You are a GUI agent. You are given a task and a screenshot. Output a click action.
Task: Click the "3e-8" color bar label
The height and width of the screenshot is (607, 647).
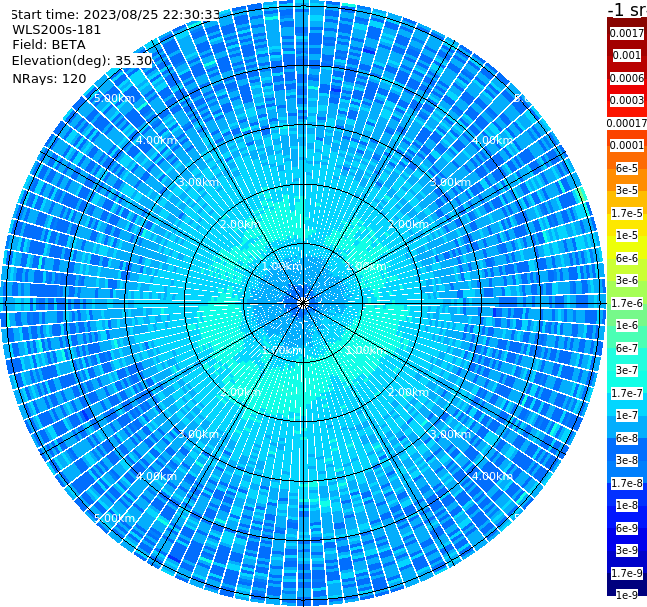coord(627,460)
